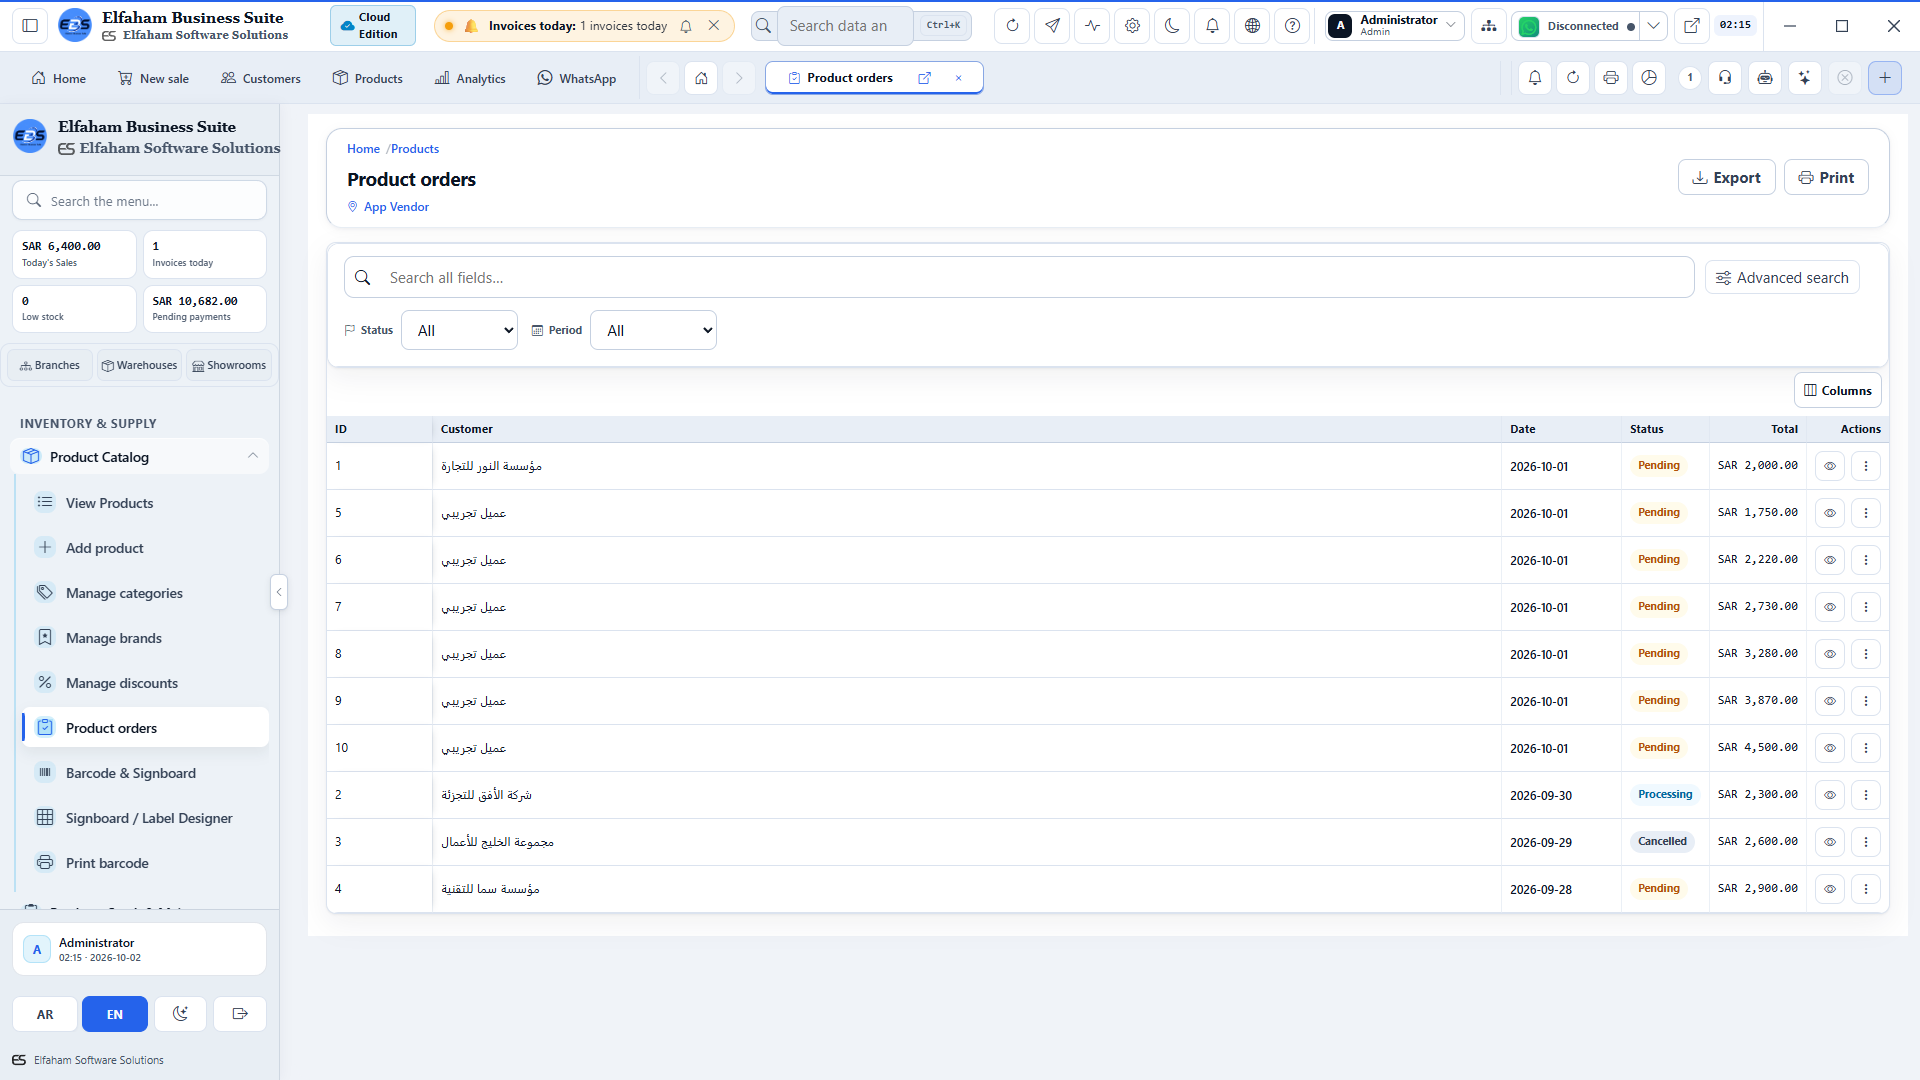The width and height of the screenshot is (1920, 1080).
Task: Click the Search all fields box
Action: (x=1019, y=278)
